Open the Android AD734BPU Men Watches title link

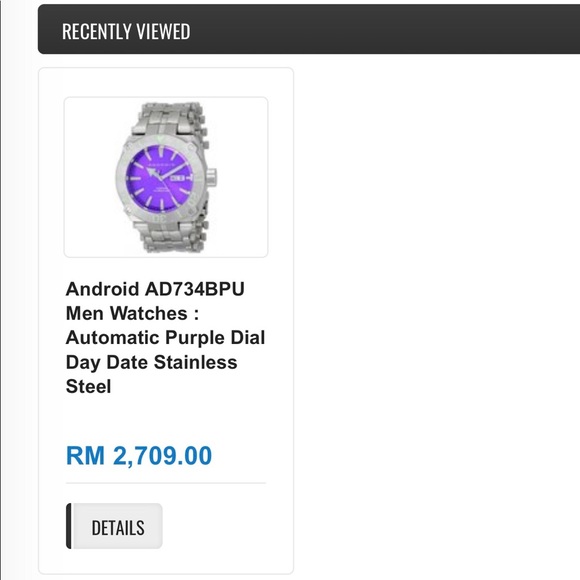[165, 337]
